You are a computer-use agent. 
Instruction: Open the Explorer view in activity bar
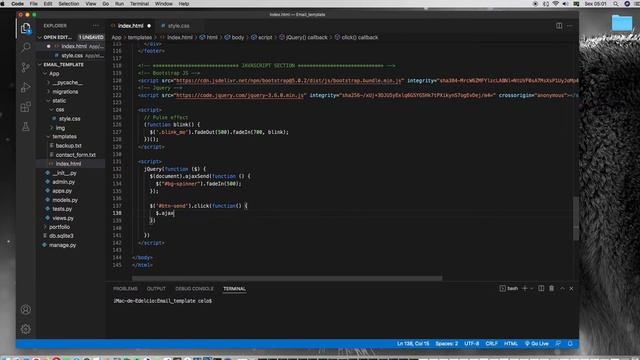coord(26,28)
